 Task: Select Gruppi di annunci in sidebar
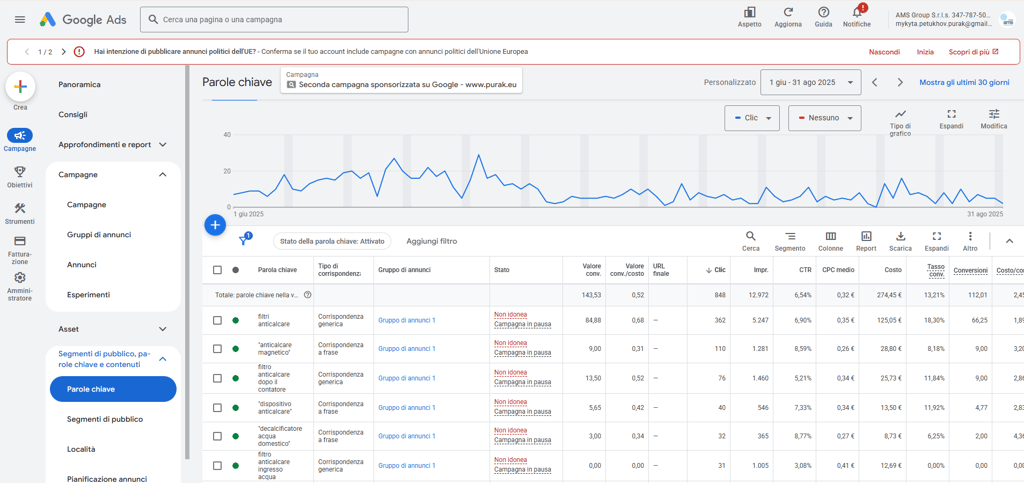[99, 235]
